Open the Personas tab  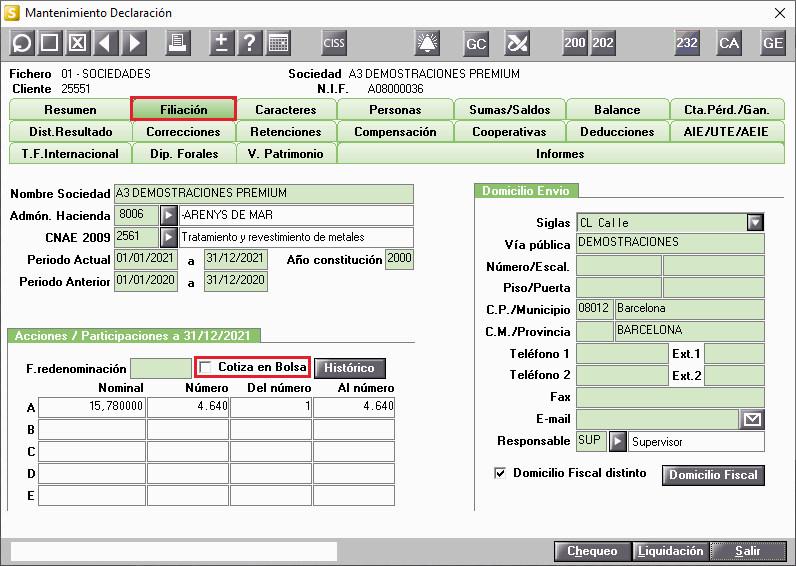[395, 110]
